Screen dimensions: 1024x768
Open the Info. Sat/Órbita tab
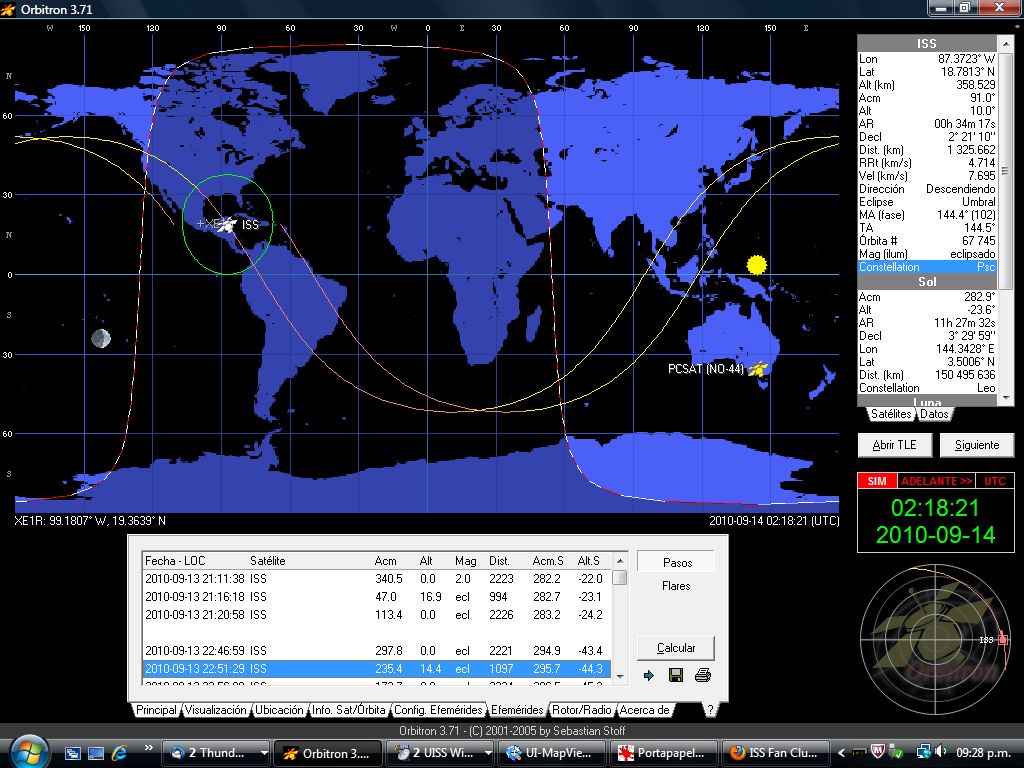coord(349,710)
